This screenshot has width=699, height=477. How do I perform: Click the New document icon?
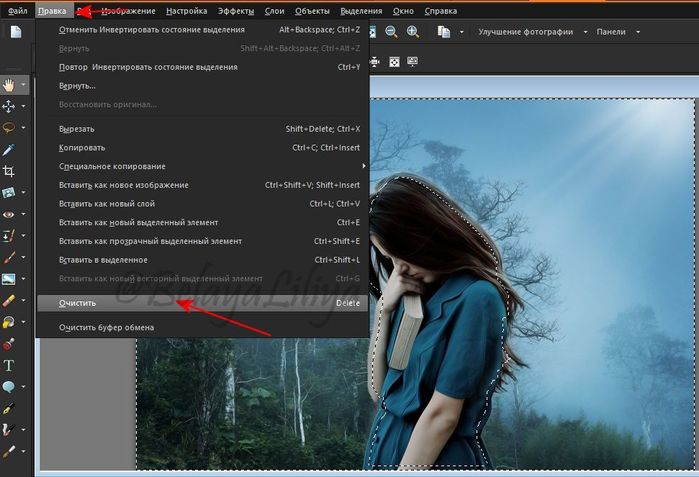click(16, 32)
